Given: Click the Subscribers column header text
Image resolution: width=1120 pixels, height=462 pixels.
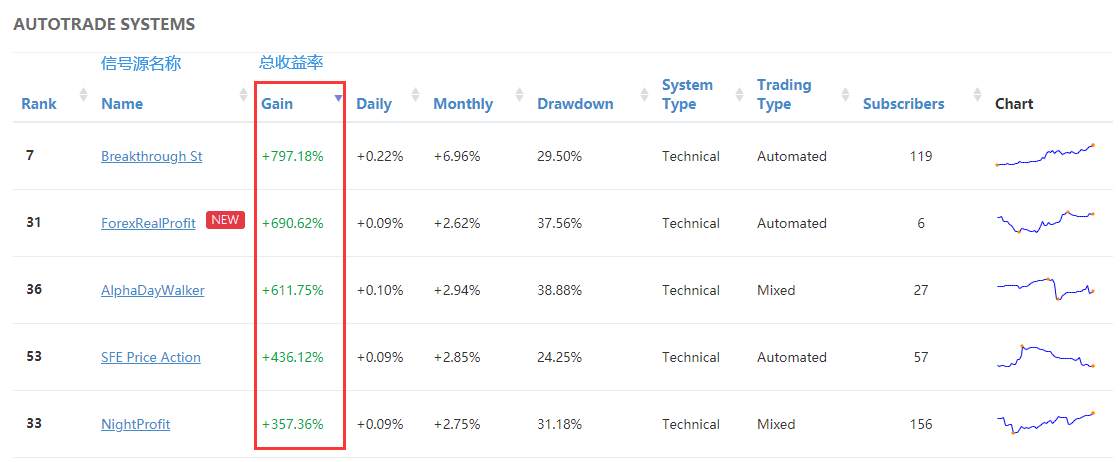Looking at the screenshot, I should [x=904, y=104].
